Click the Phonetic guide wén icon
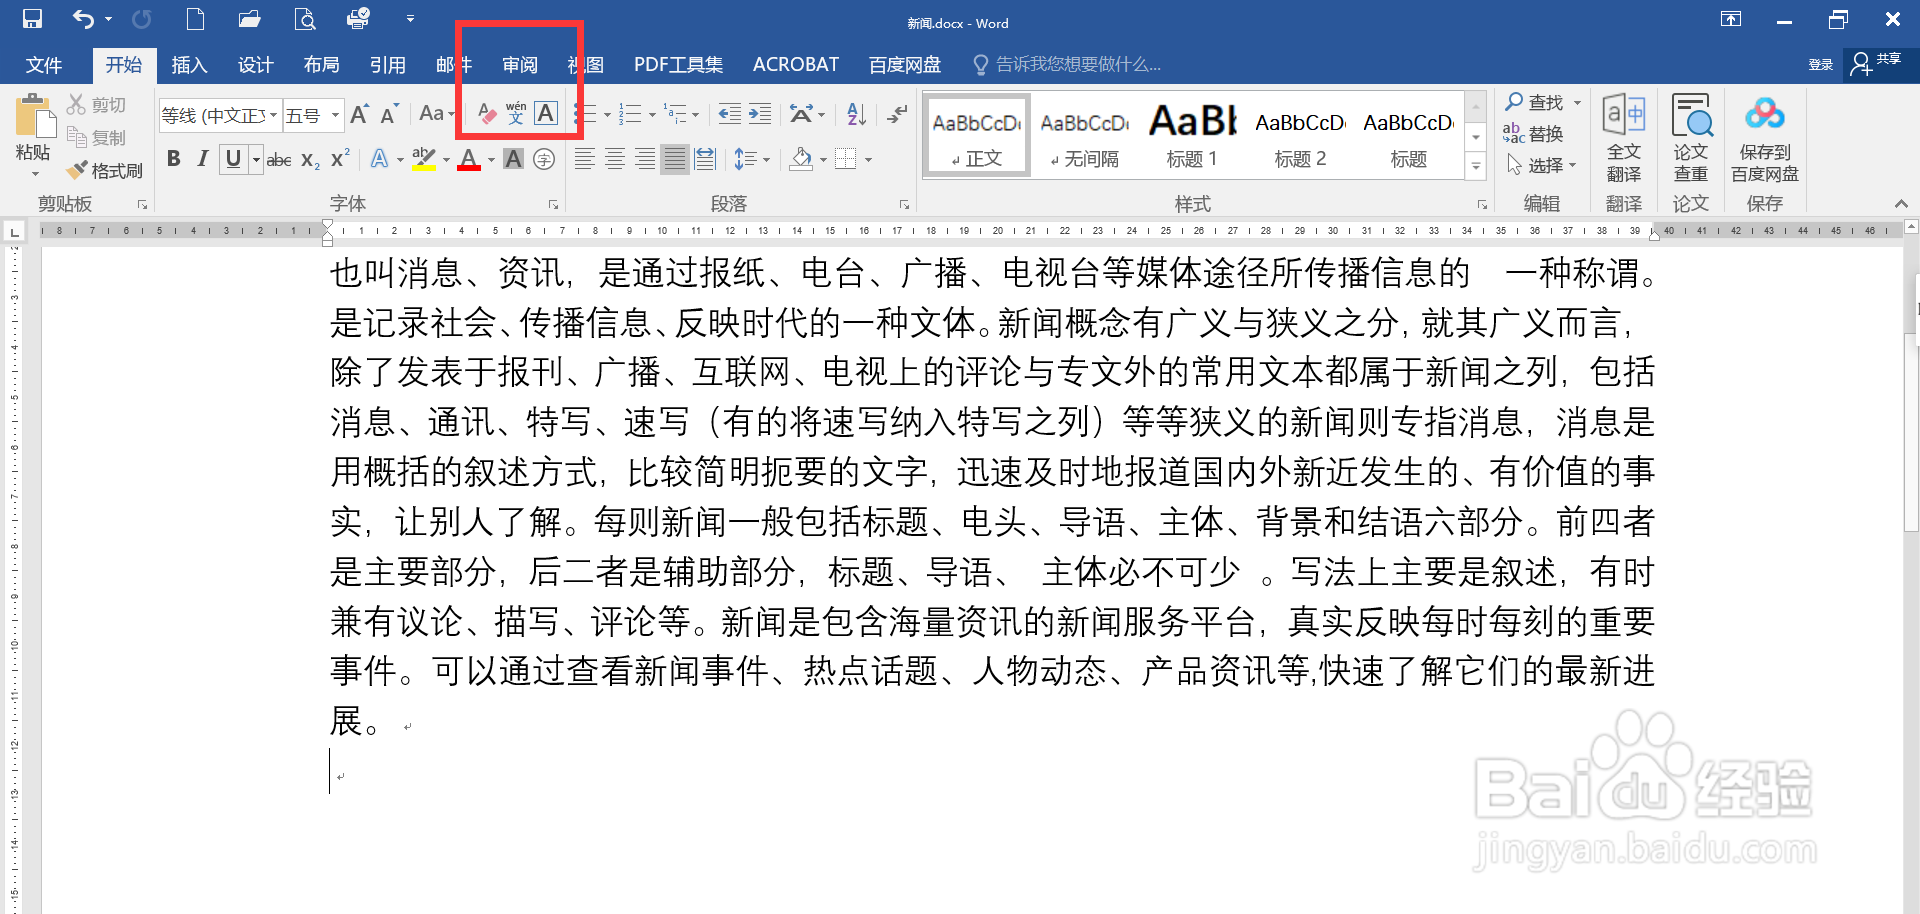This screenshot has width=1920, height=914. [516, 114]
